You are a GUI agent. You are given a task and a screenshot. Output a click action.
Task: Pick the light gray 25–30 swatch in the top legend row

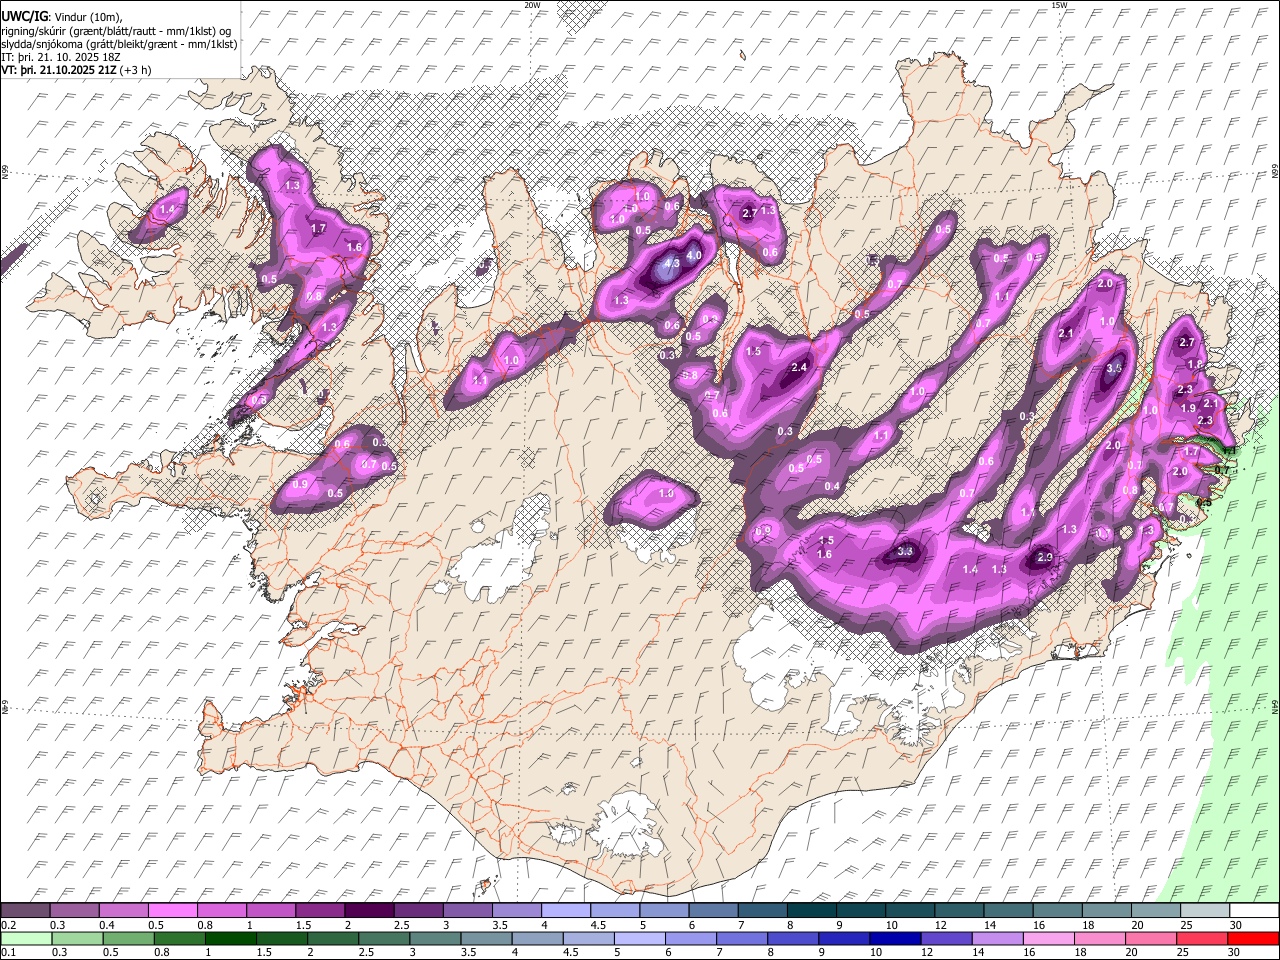(x=1205, y=910)
